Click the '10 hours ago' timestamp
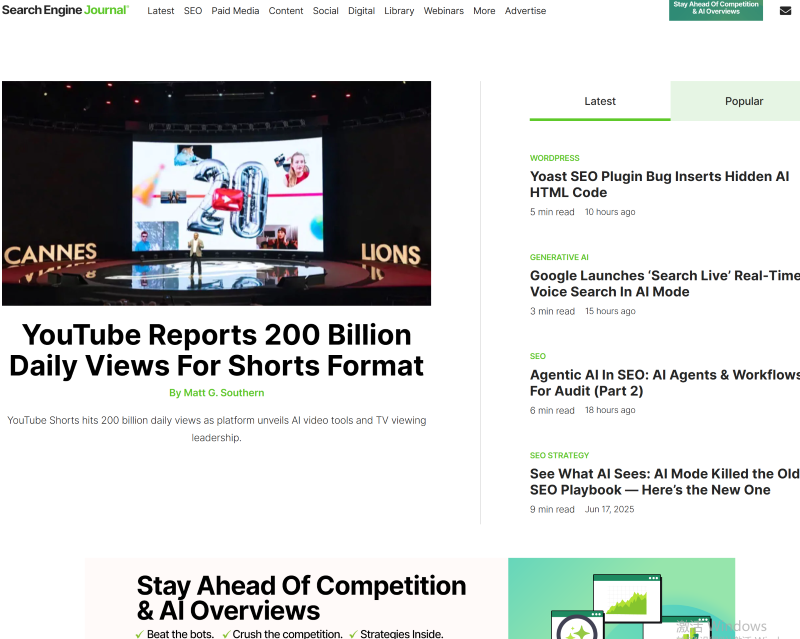The image size is (800, 639). (x=610, y=212)
